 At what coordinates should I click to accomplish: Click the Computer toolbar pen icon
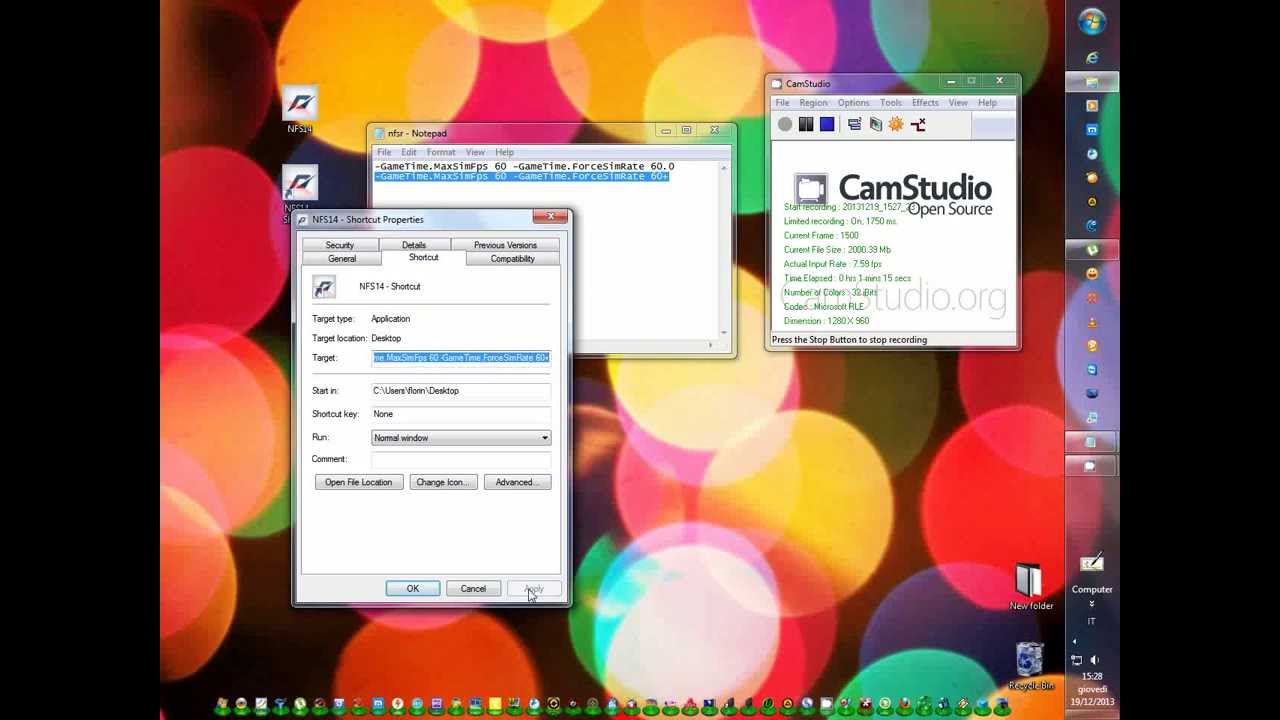coord(1092,565)
